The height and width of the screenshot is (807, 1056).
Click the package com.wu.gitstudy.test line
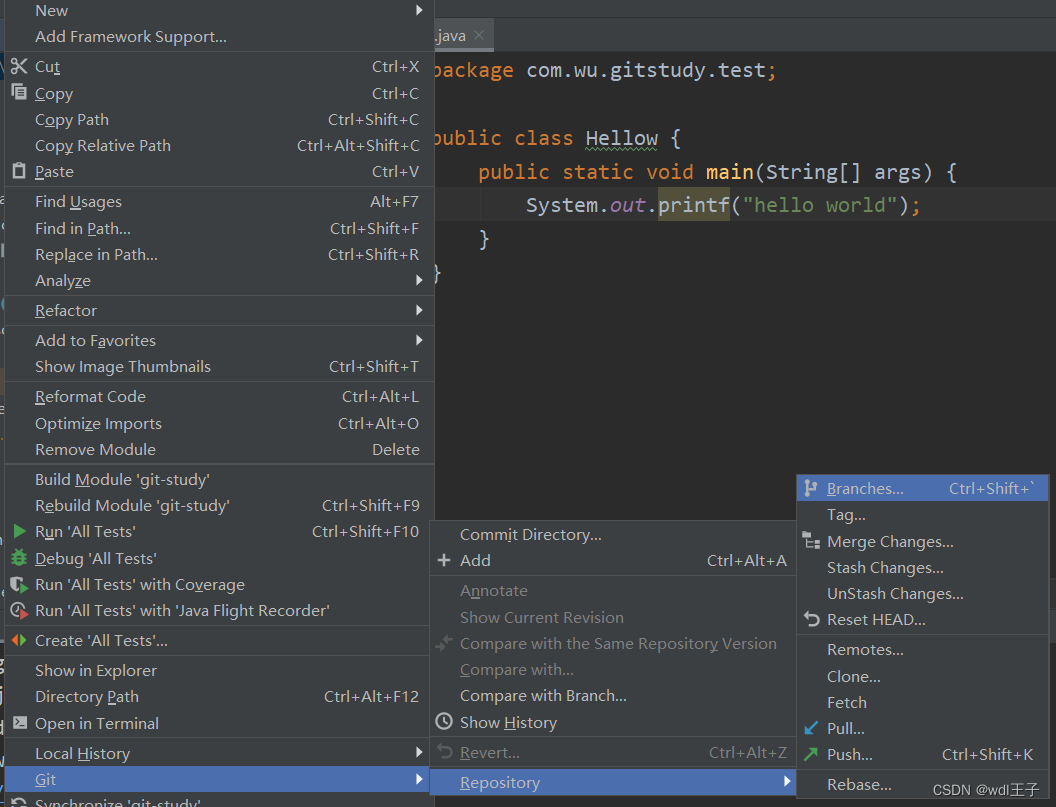point(604,71)
